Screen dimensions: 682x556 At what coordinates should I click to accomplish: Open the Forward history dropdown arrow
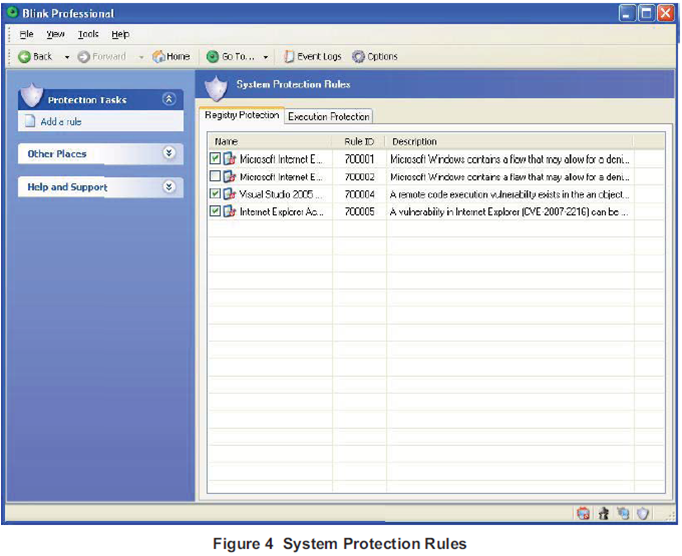click(141, 57)
